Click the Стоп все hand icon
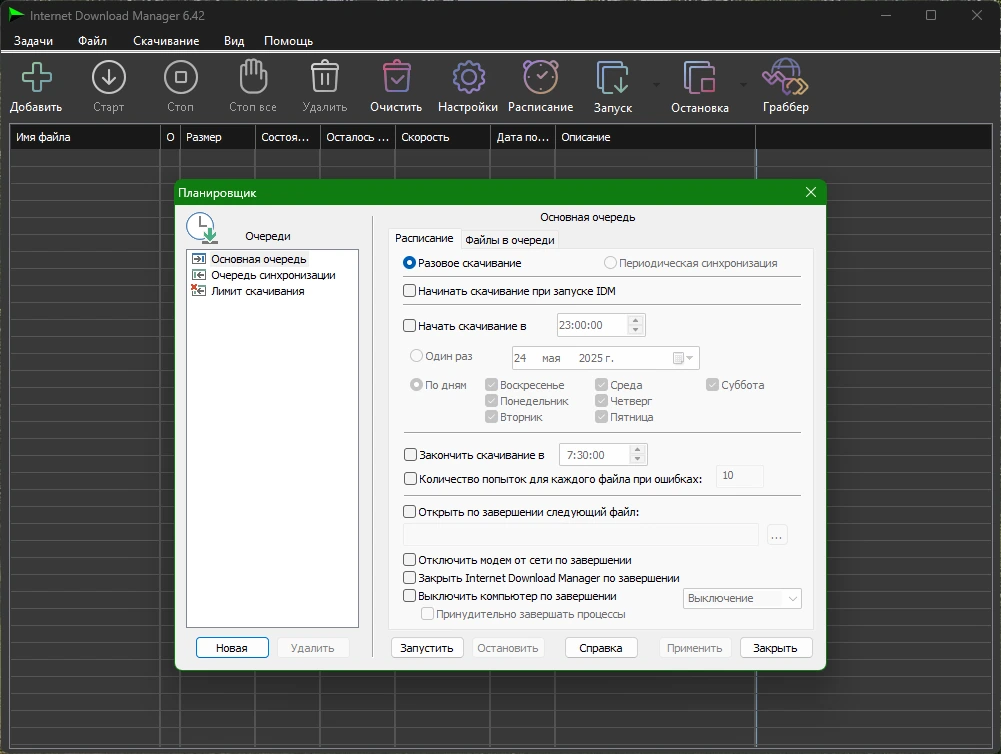Image resolution: width=1001 pixels, height=754 pixels. [x=253, y=77]
